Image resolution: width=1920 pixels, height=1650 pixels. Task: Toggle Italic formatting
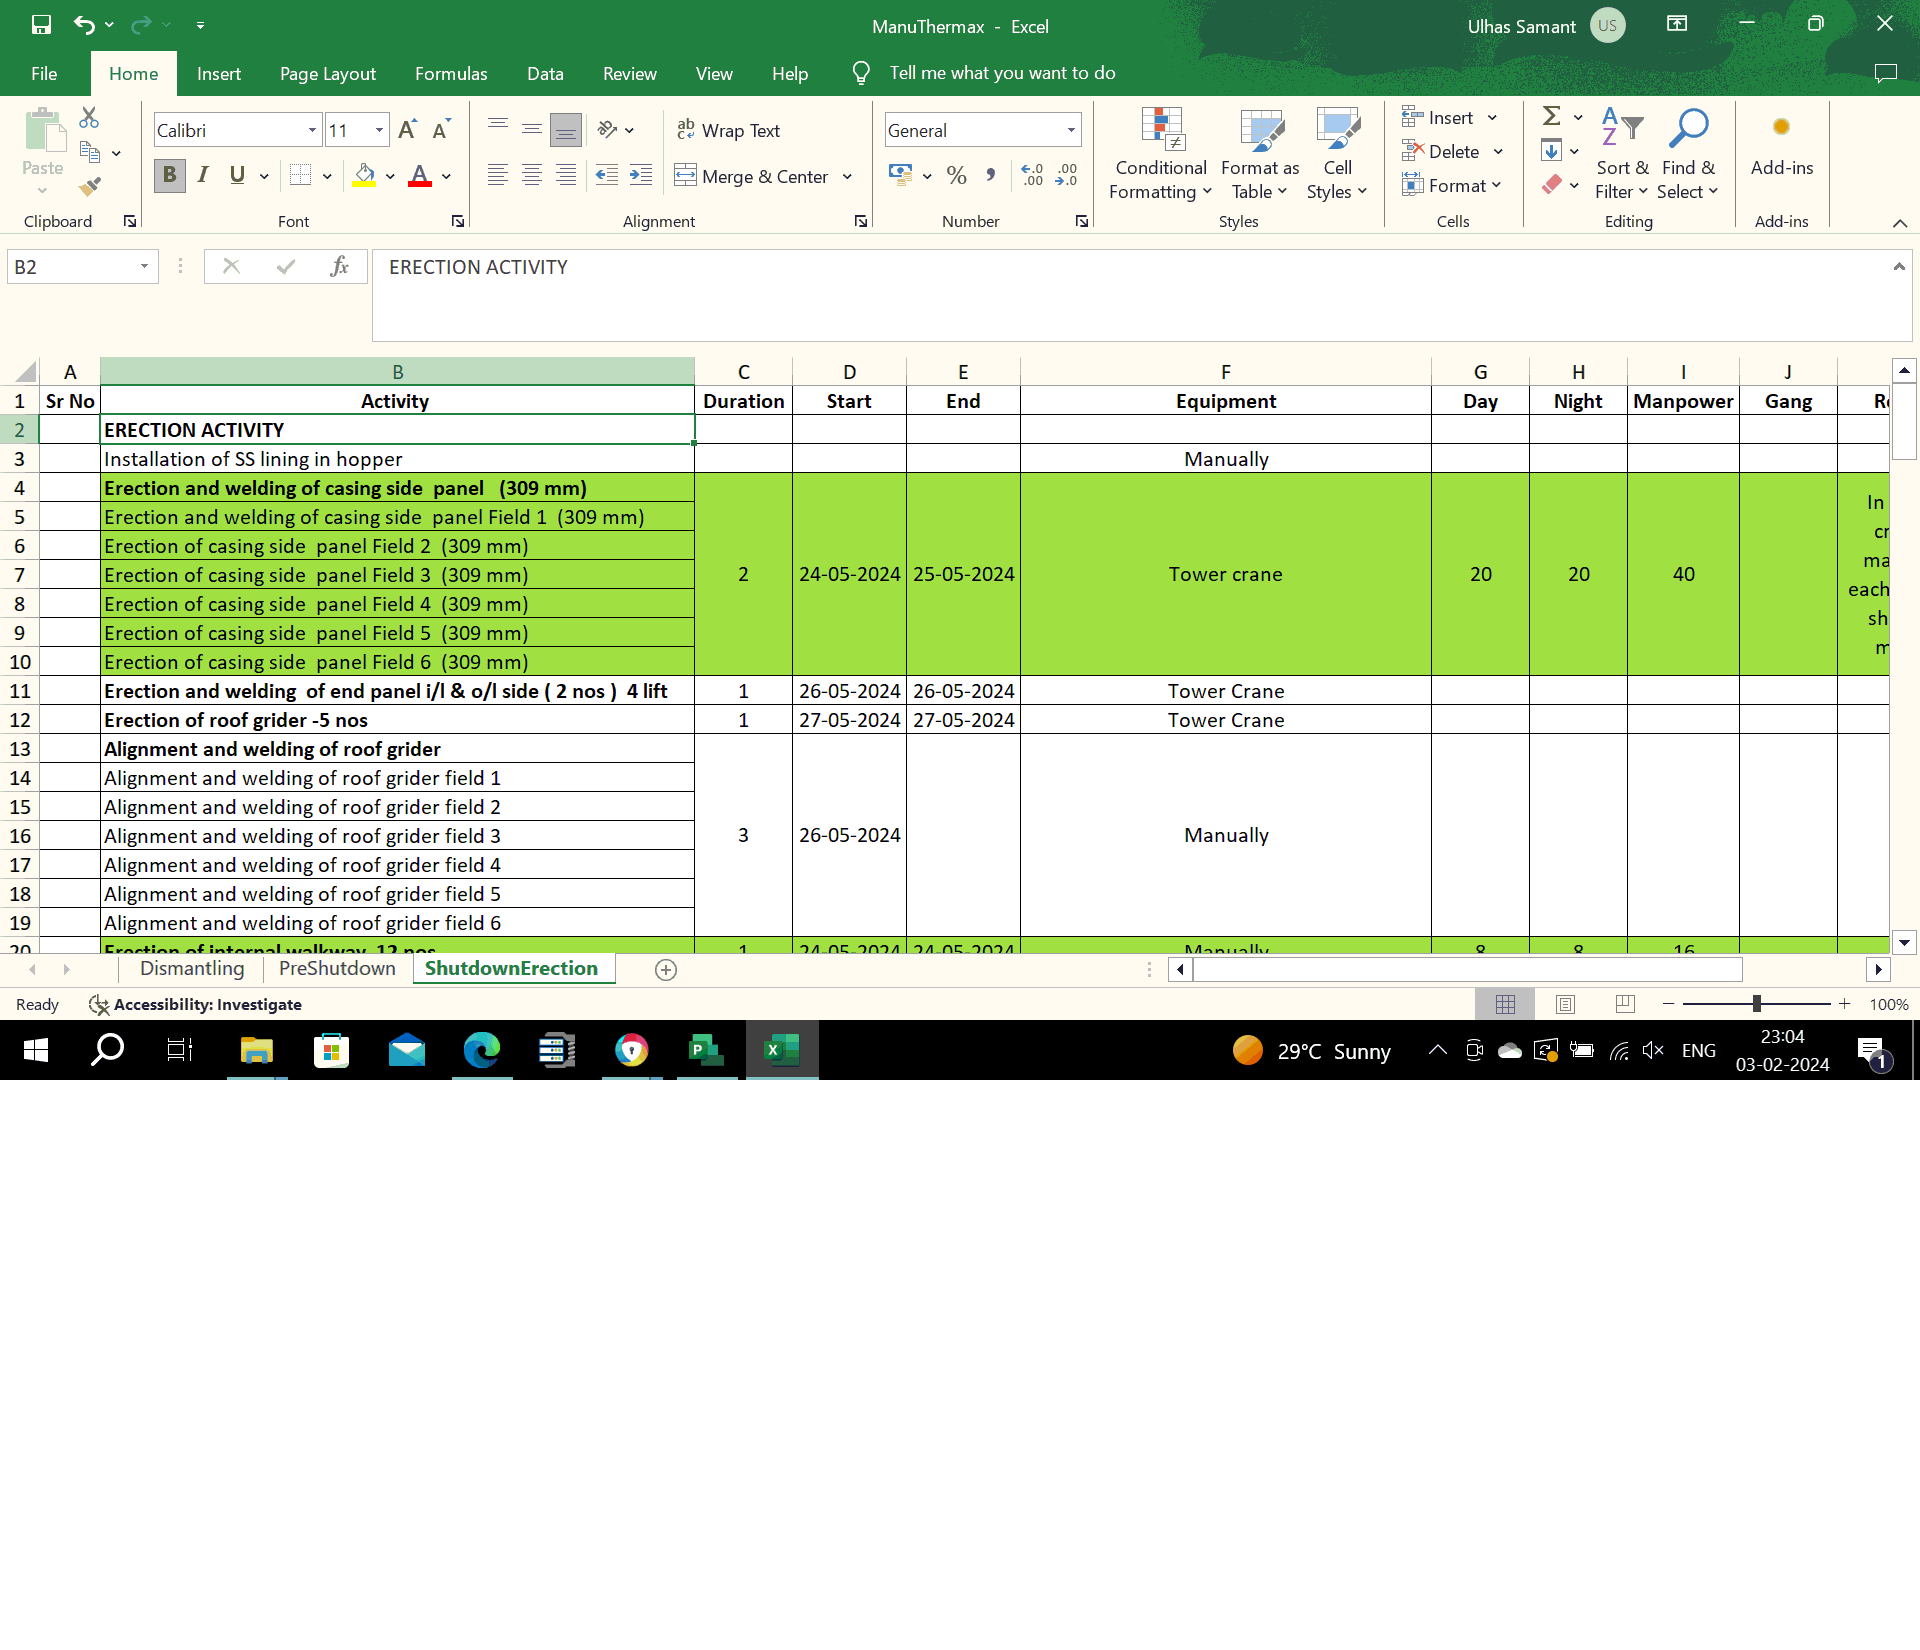click(x=203, y=176)
